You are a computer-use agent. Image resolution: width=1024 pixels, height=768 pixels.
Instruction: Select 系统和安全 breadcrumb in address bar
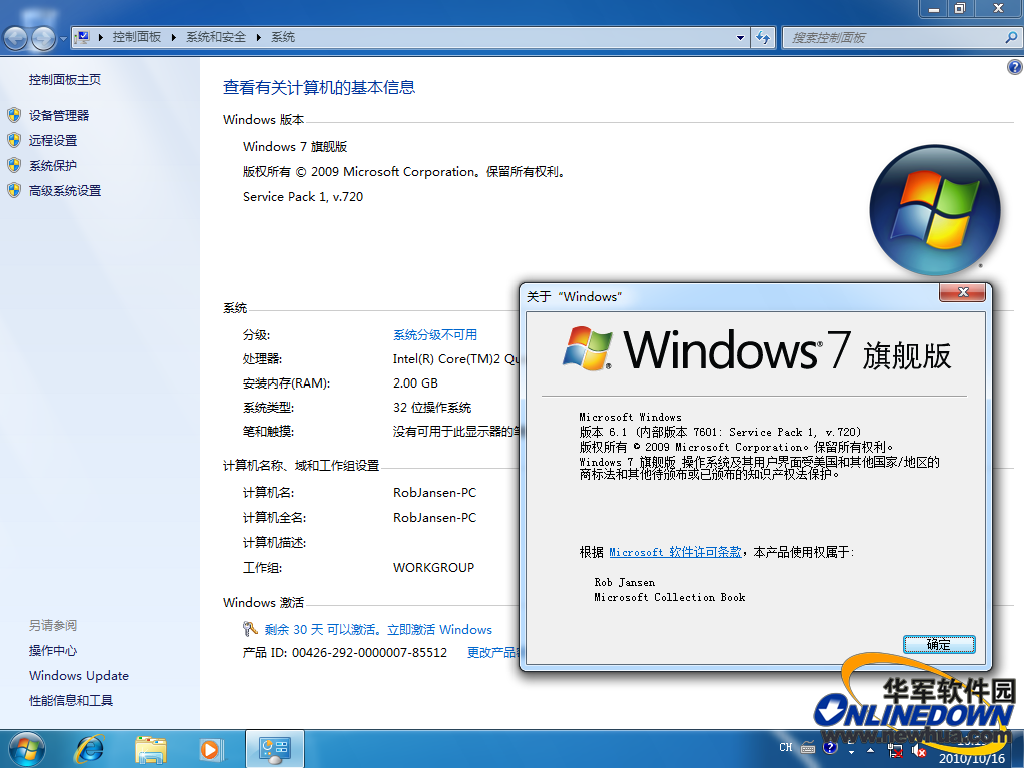(x=215, y=37)
